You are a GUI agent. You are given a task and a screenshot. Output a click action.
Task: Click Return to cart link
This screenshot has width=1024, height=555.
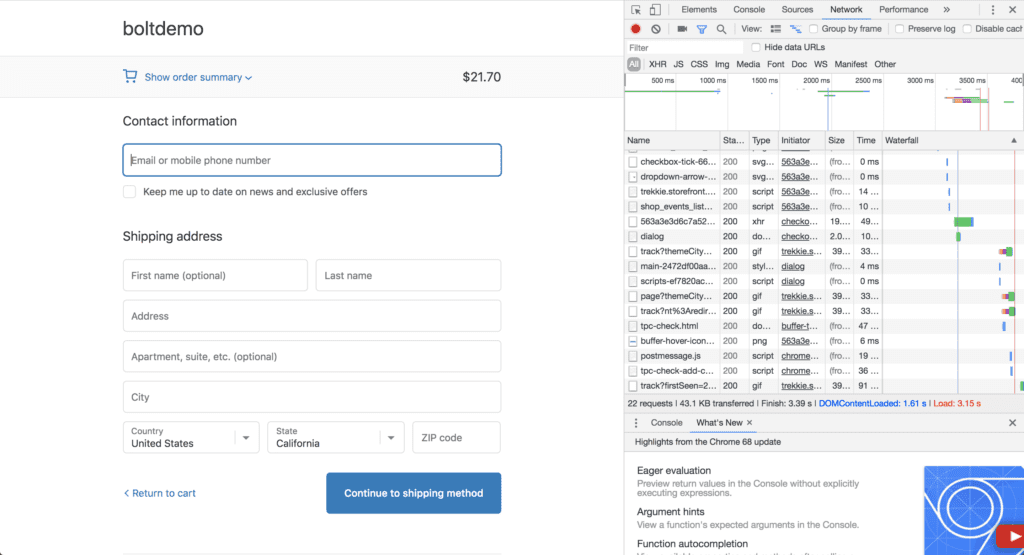tap(160, 493)
